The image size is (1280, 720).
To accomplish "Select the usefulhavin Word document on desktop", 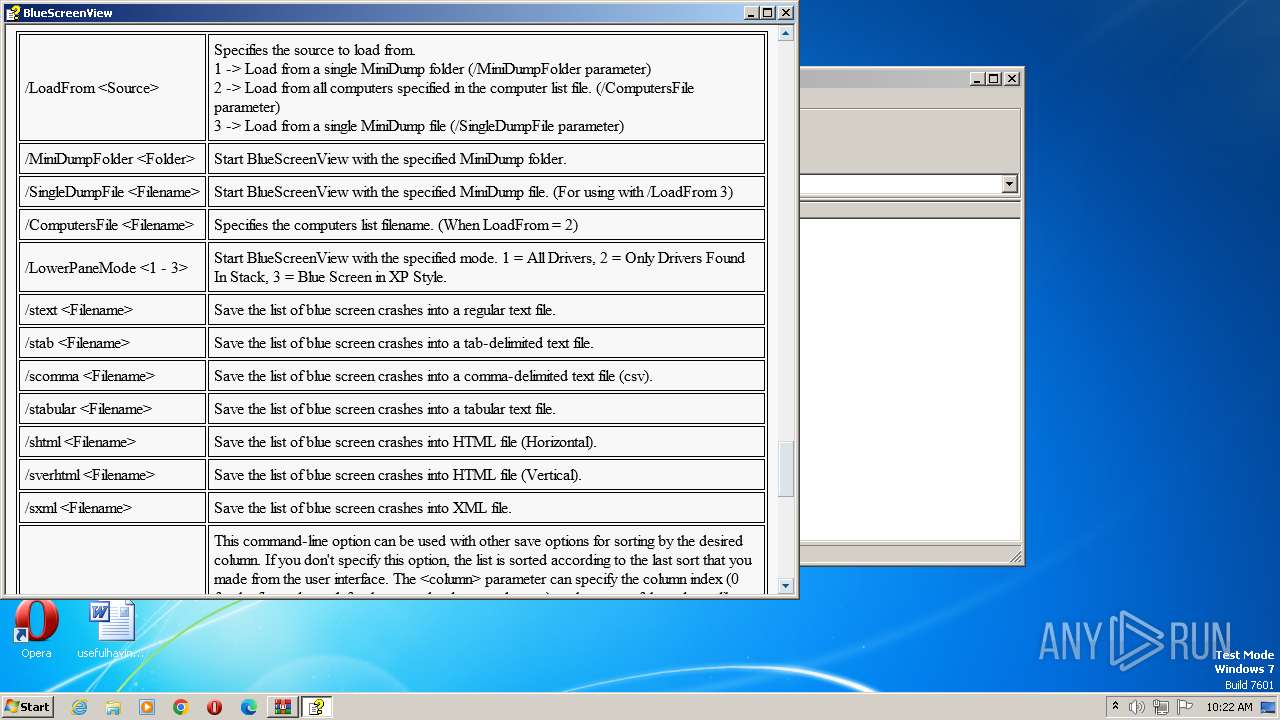I will 111,630.
